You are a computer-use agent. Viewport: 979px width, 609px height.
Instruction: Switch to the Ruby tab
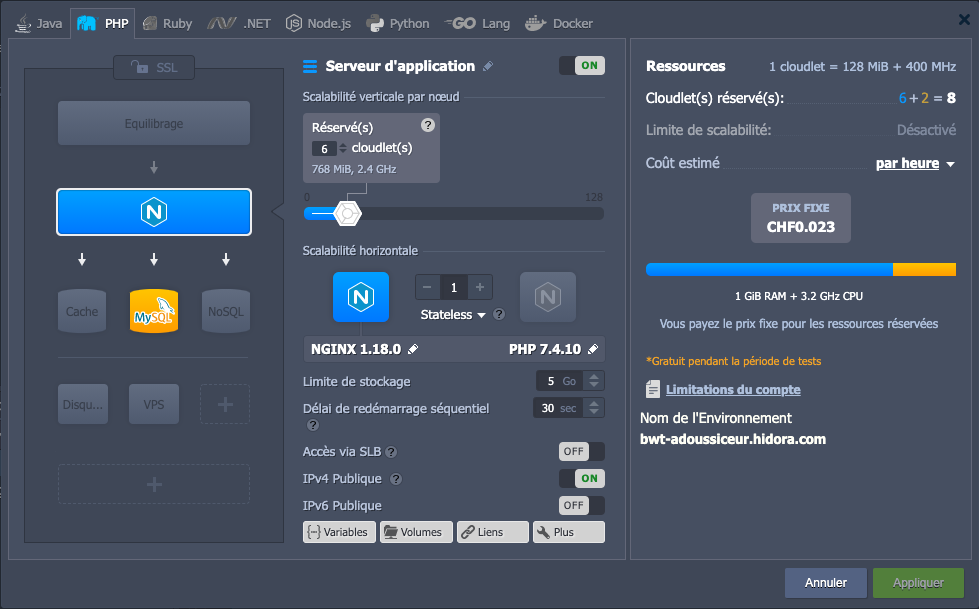168,24
